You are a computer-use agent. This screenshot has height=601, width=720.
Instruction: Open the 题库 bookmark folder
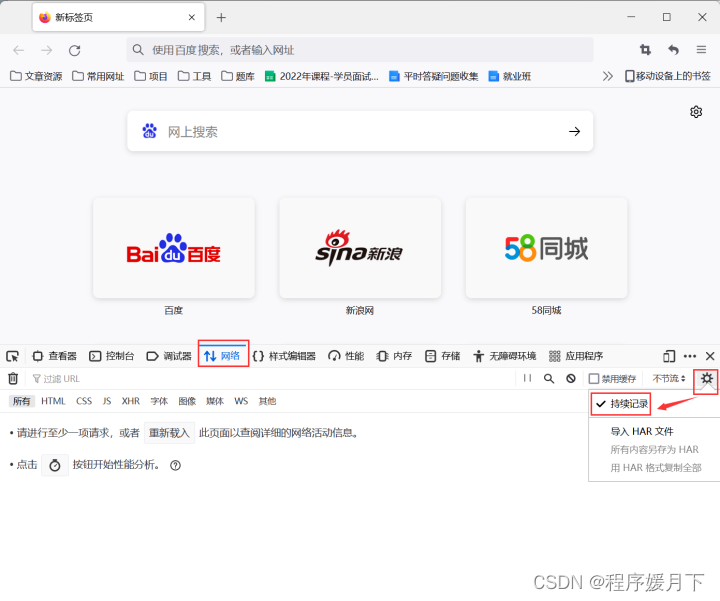coord(237,76)
